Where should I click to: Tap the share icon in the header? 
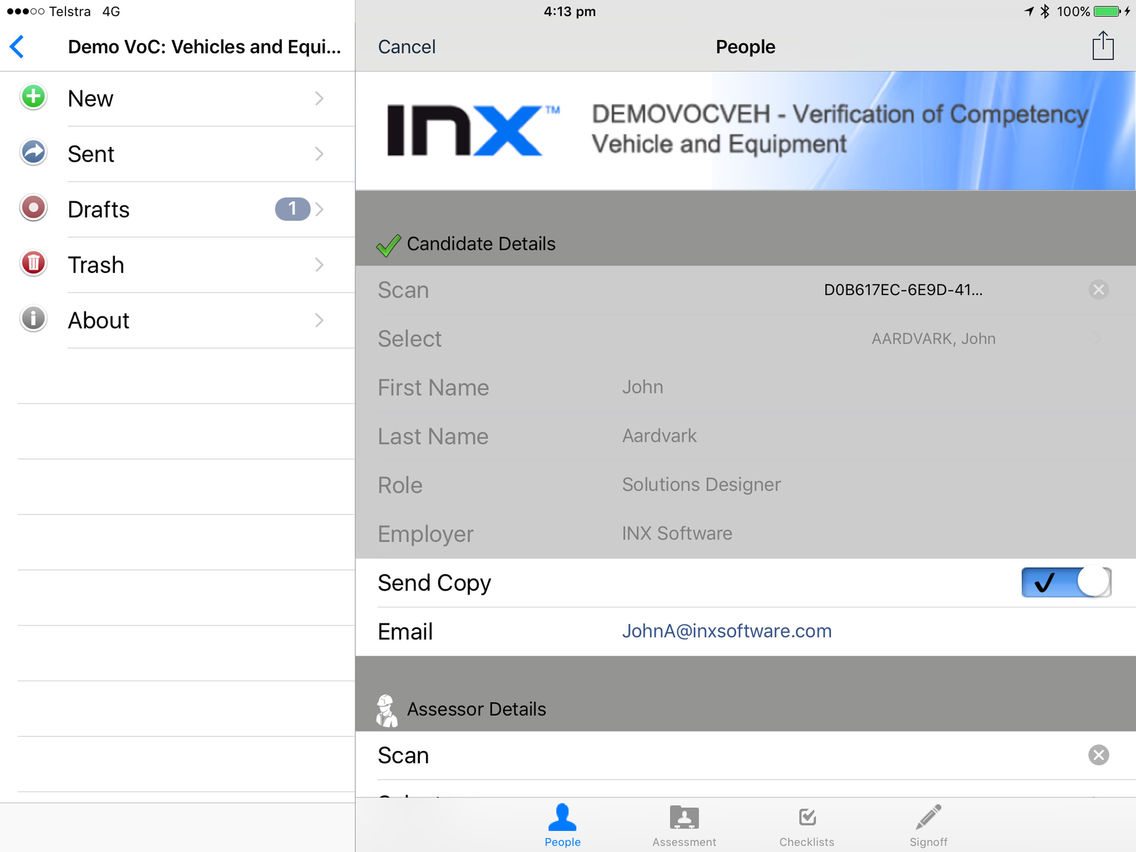pos(1103,46)
